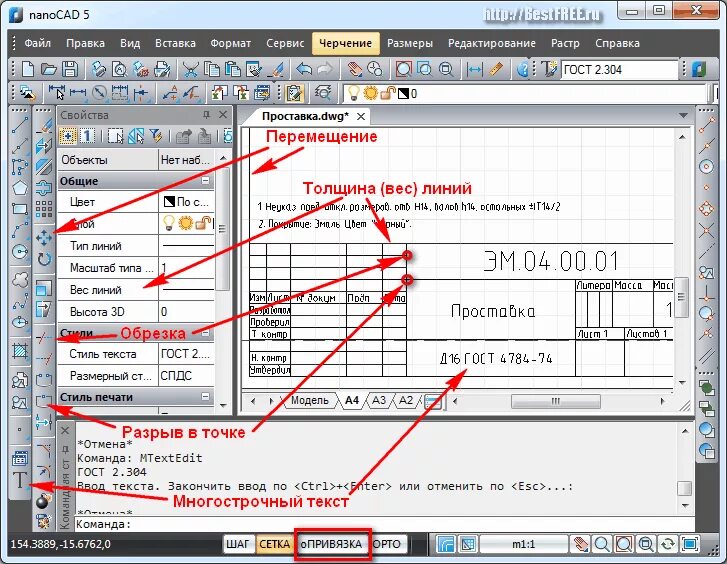
Task: Click the quick select funnel icon in Свойства
Action: pyautogui.click(x=156, y=136)
